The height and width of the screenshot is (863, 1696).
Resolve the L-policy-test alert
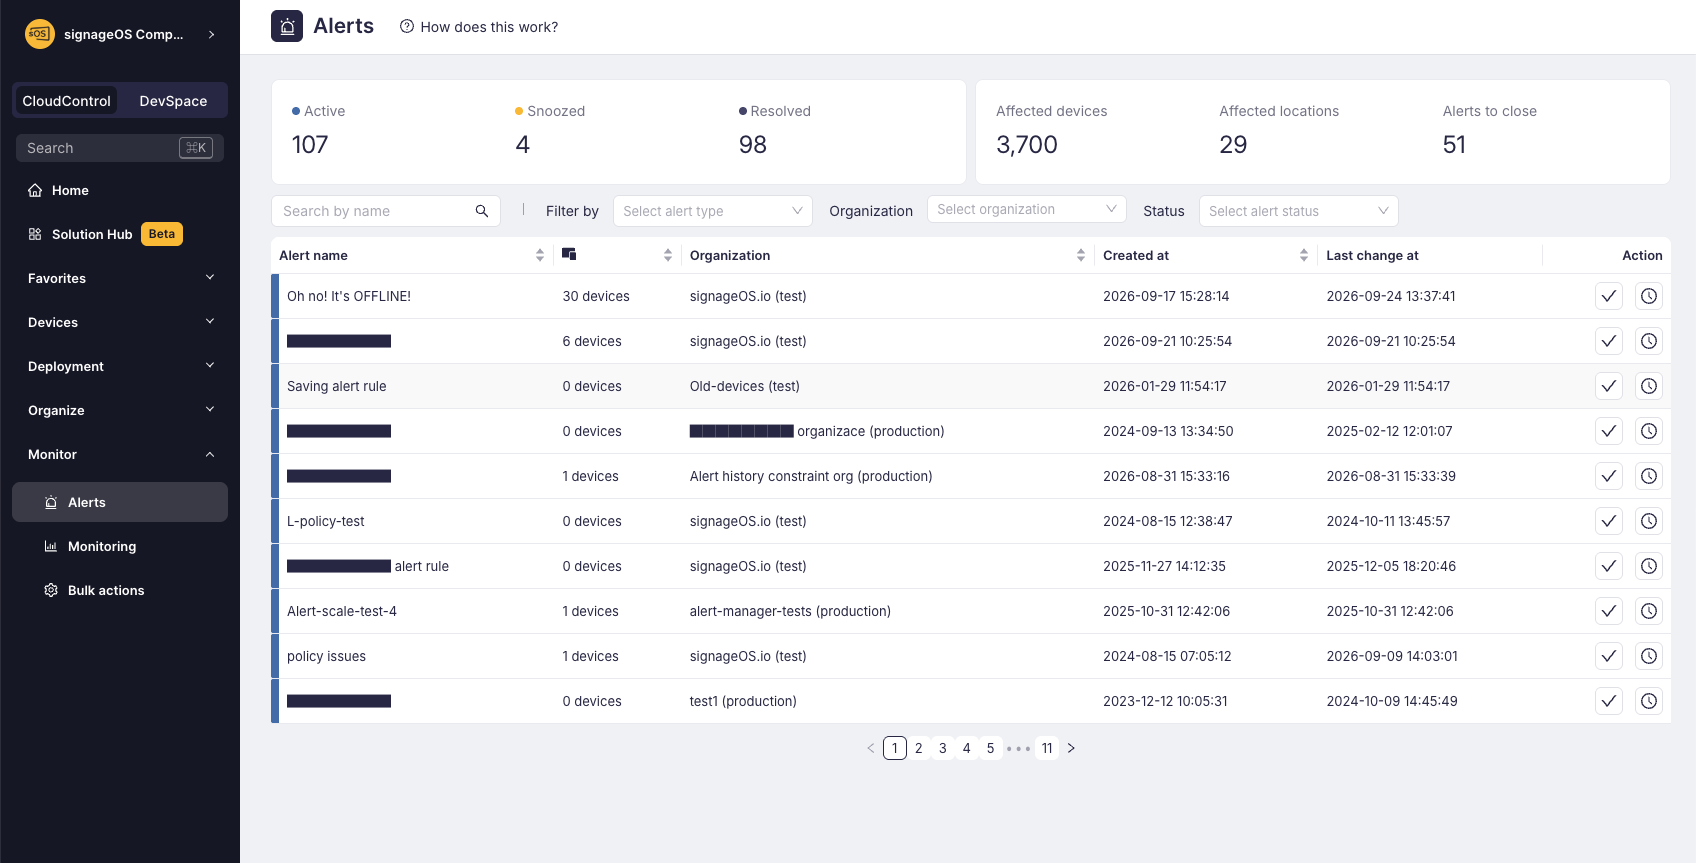click(x=1608, y=521)
